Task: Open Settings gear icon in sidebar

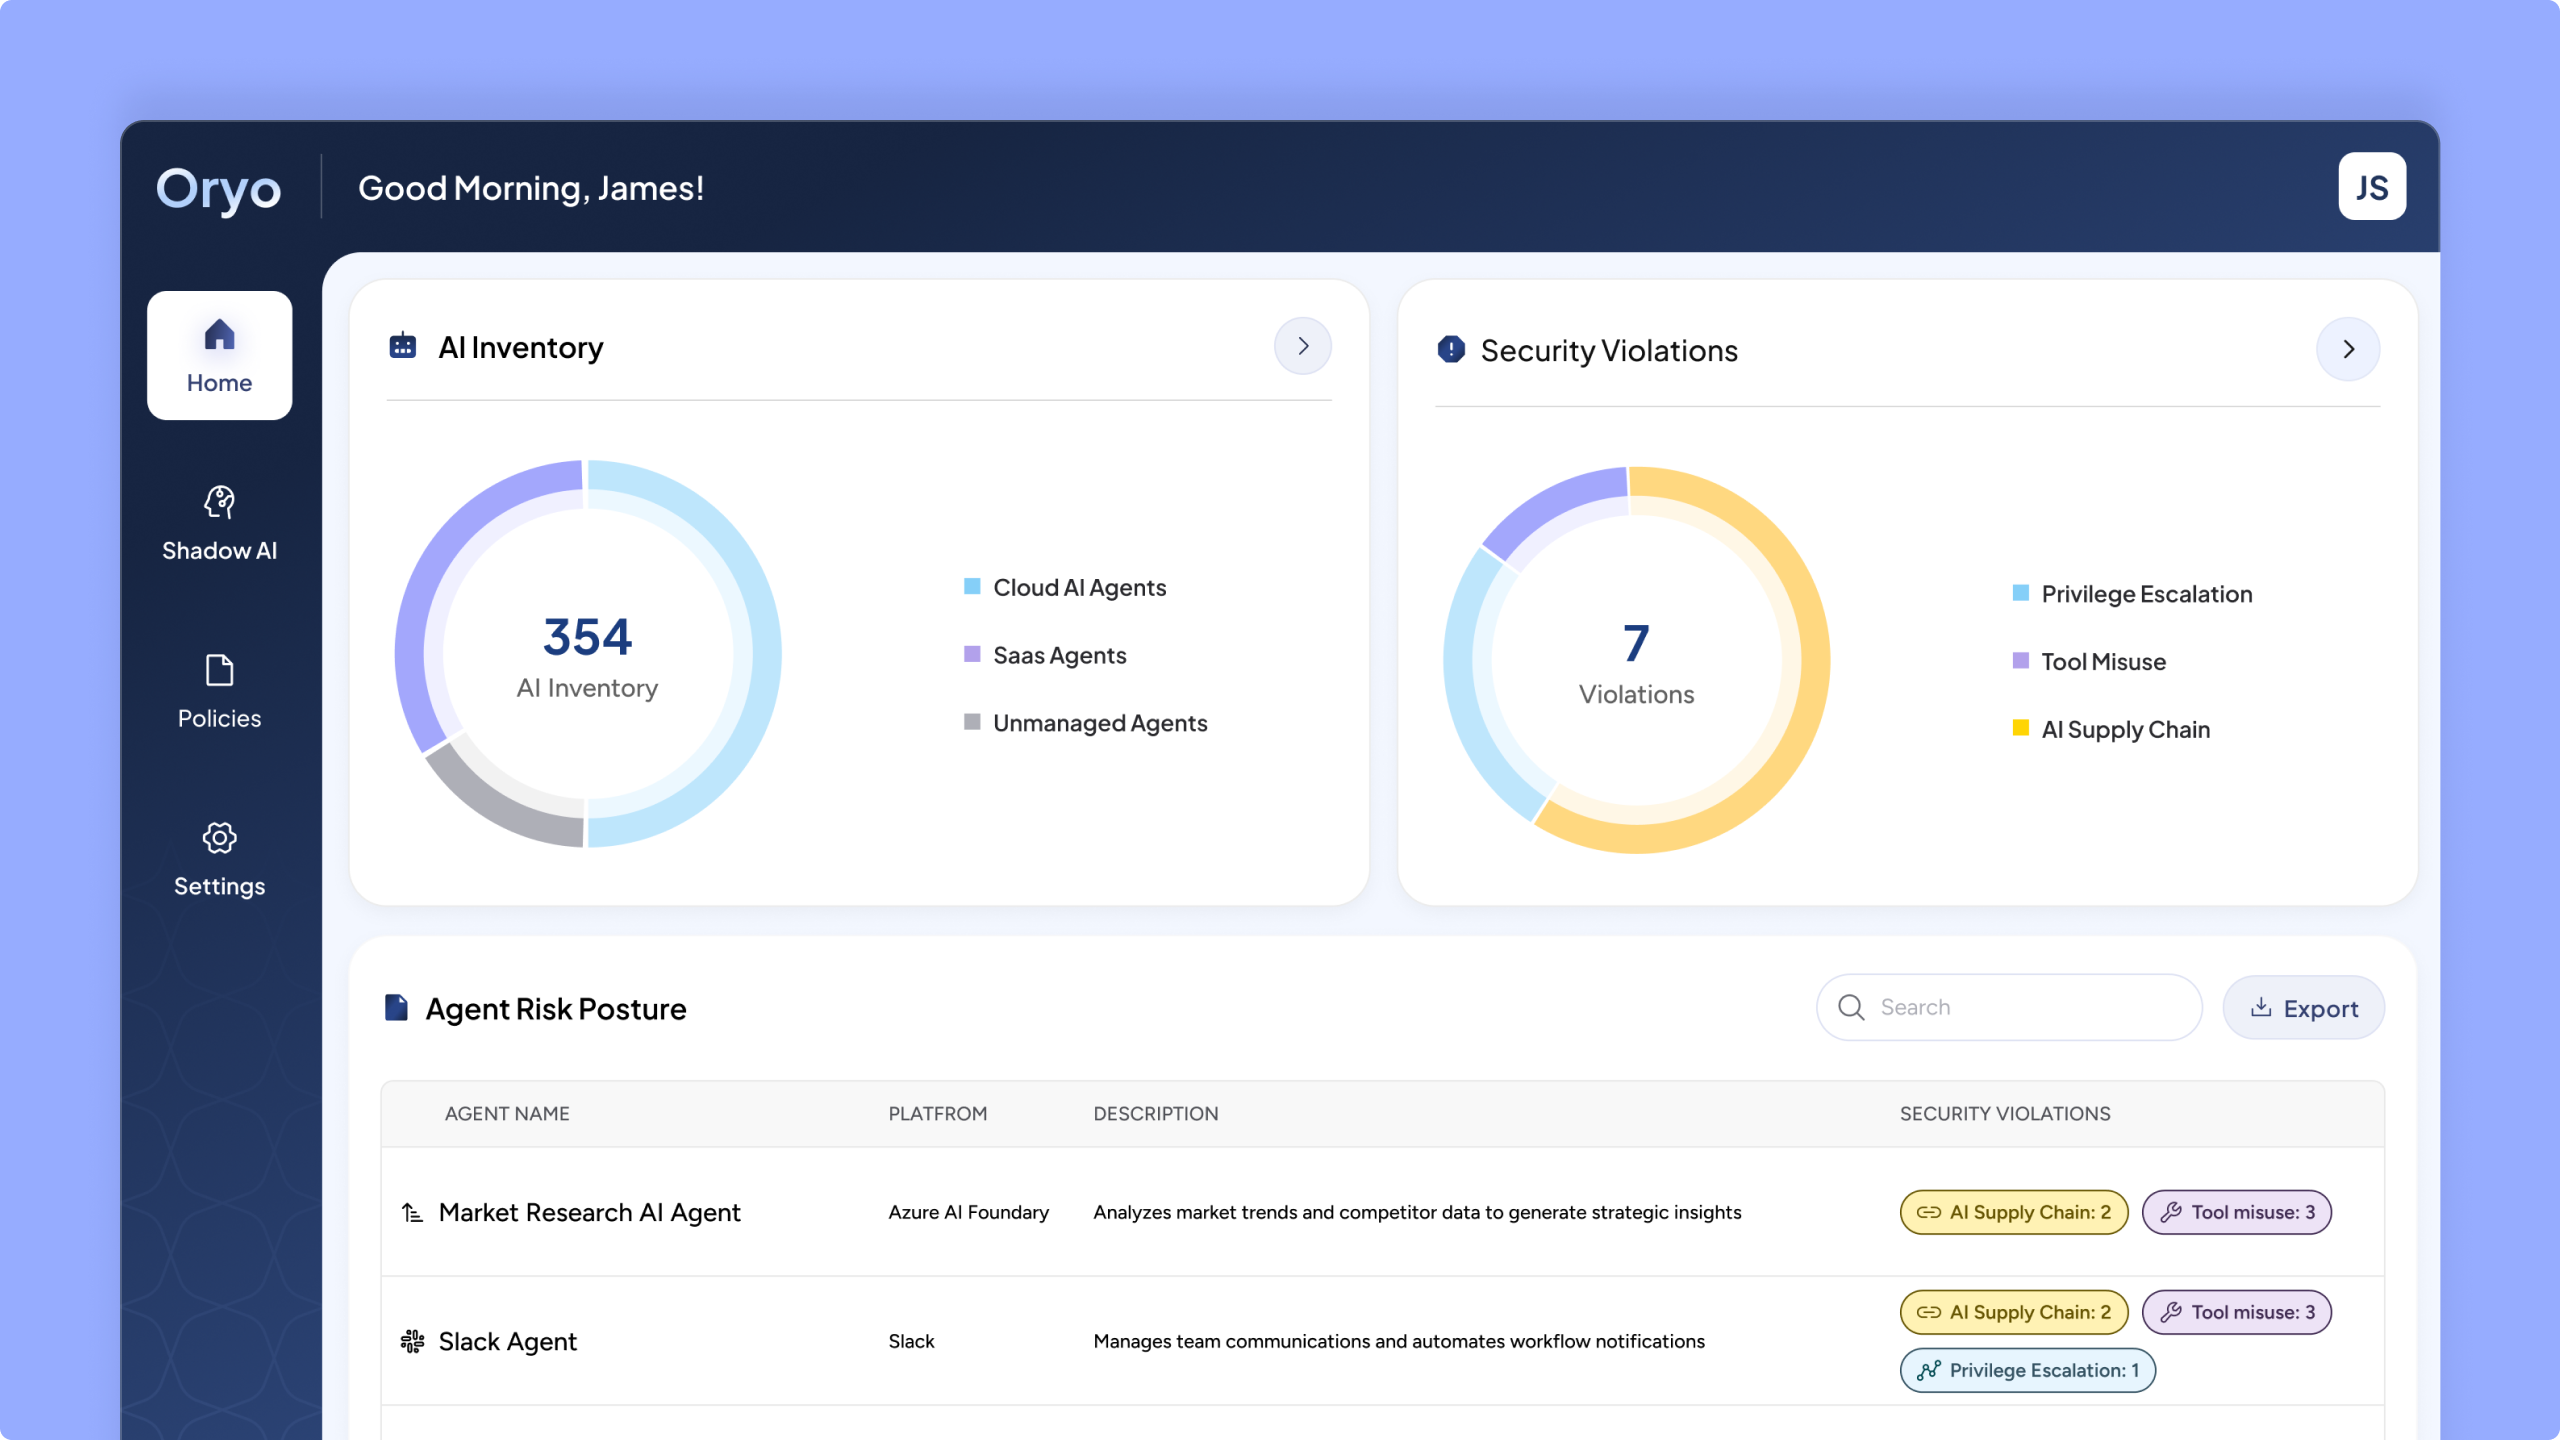Action: pyautogui.click(x=219, y=838)
